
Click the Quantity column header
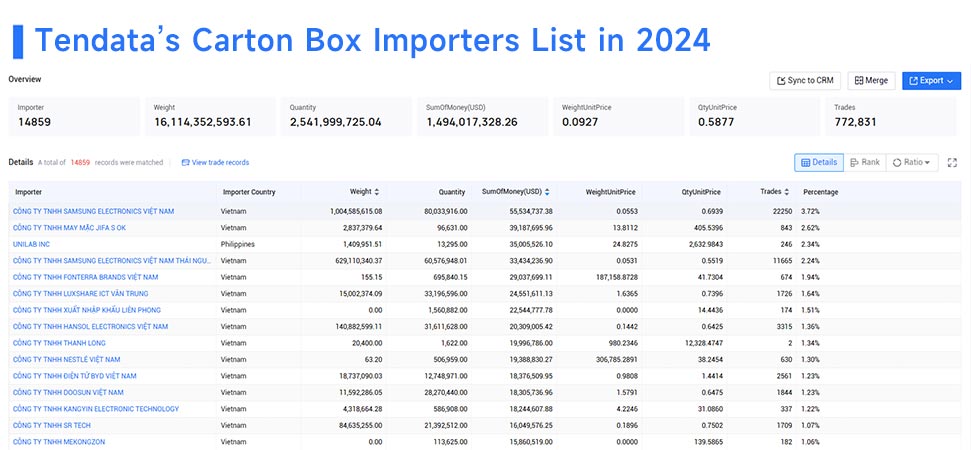point(451,192)
